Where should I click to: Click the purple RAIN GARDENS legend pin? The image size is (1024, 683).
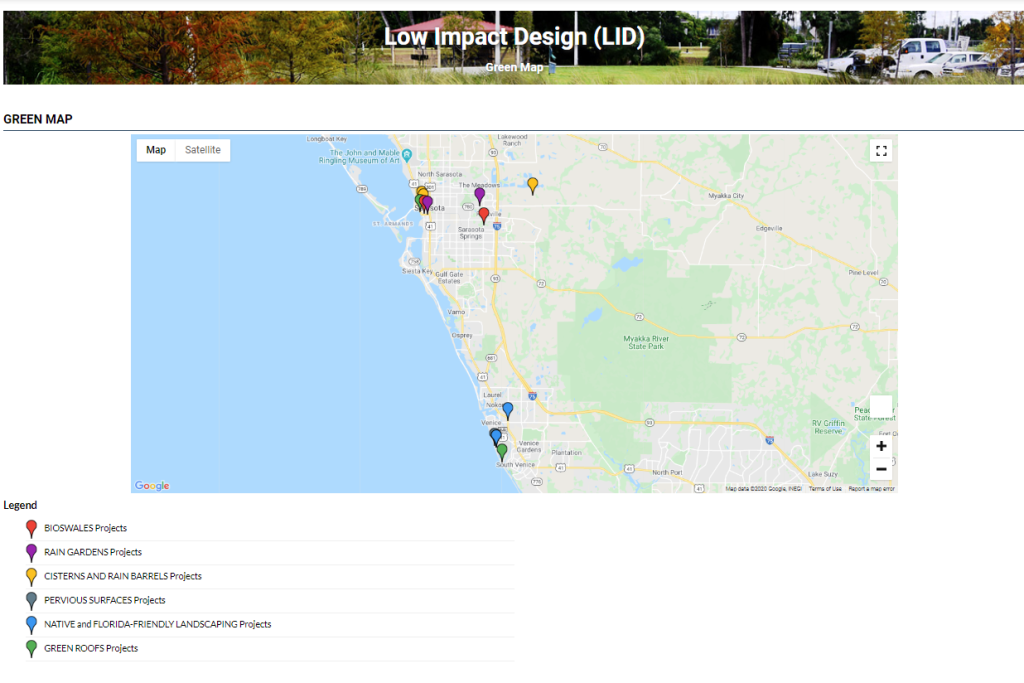(x=31, y=551)
